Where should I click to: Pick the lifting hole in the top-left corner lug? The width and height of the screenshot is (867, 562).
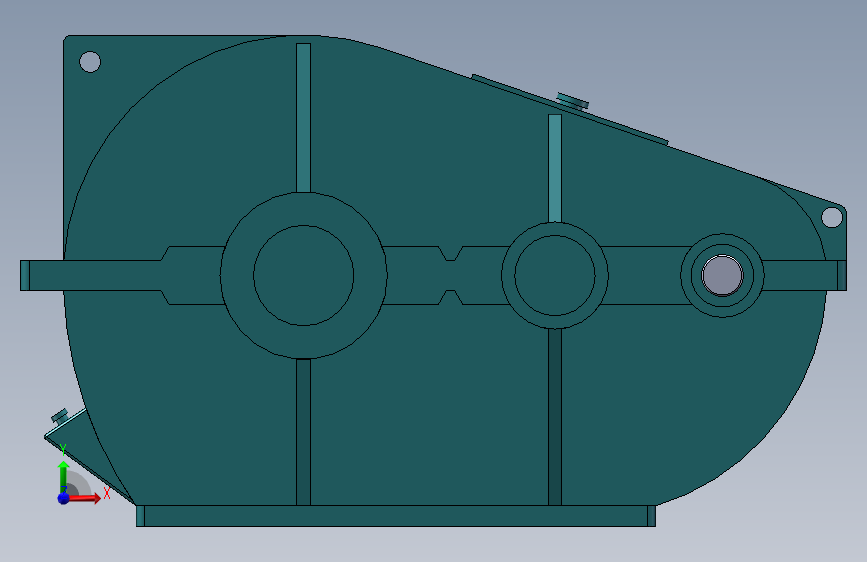tap(90, 61)
